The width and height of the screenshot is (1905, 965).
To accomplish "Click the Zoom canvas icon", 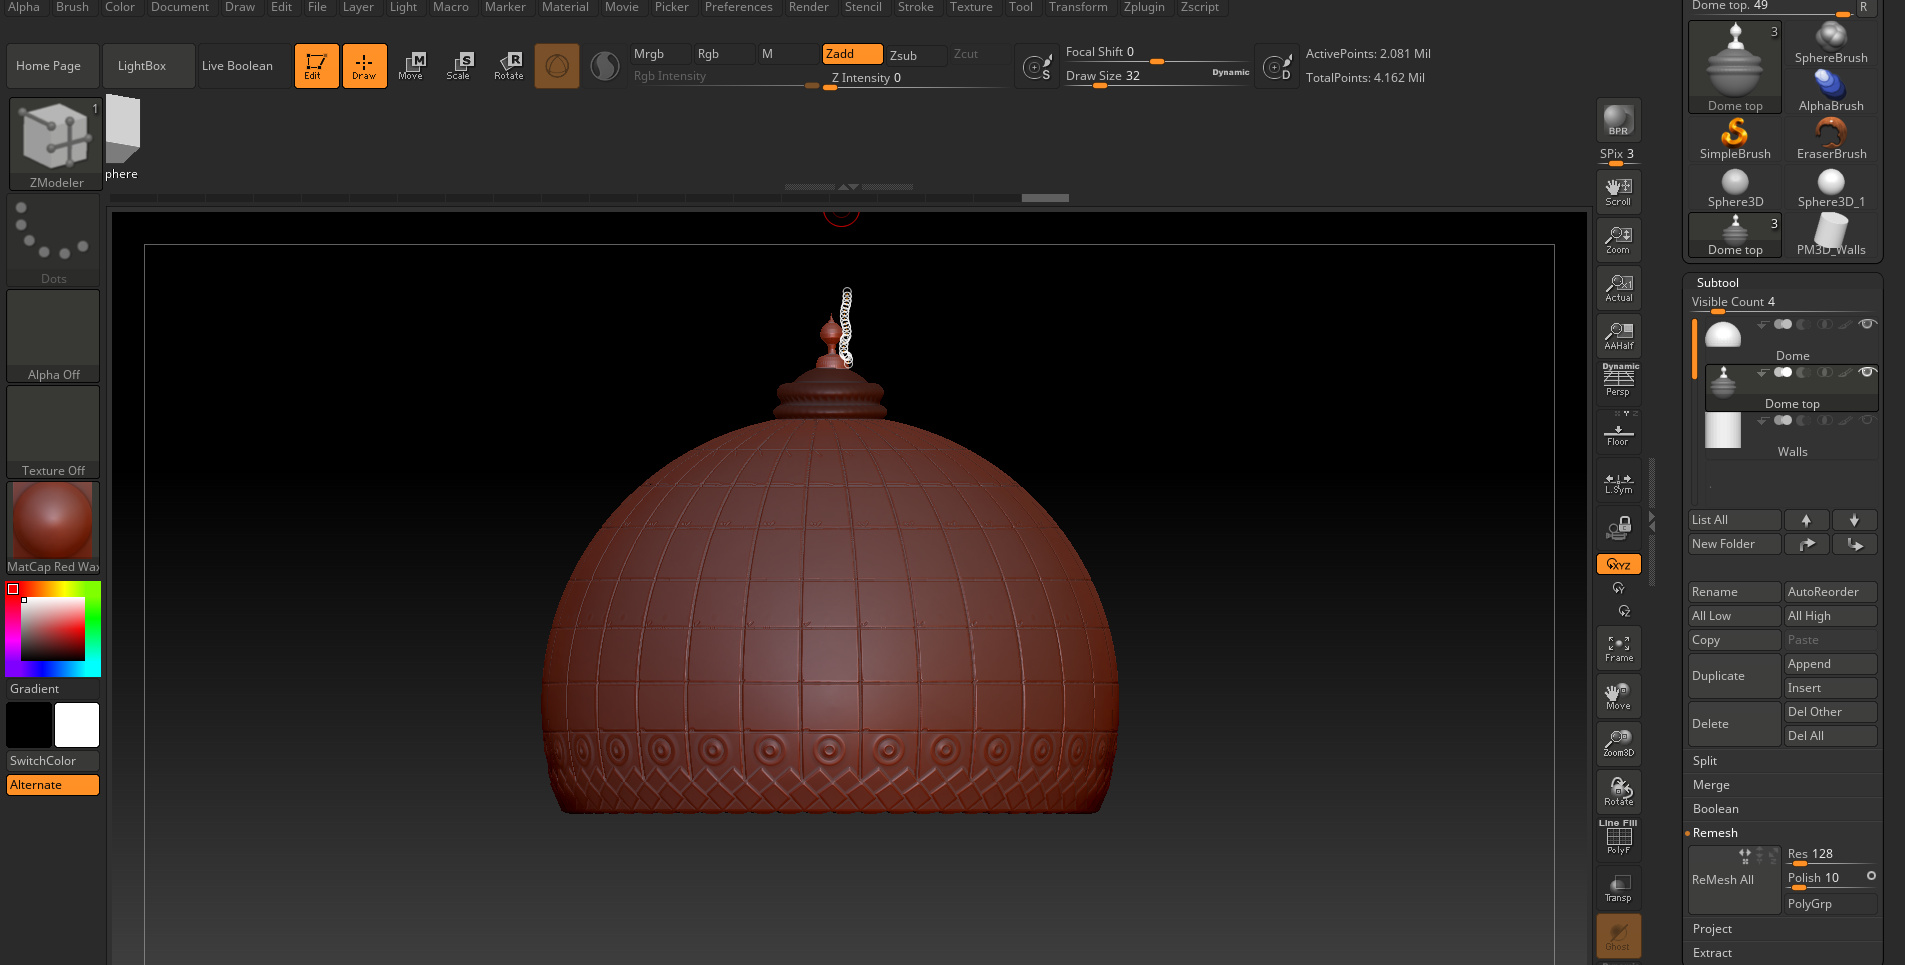I will (x=1618, y=239).
